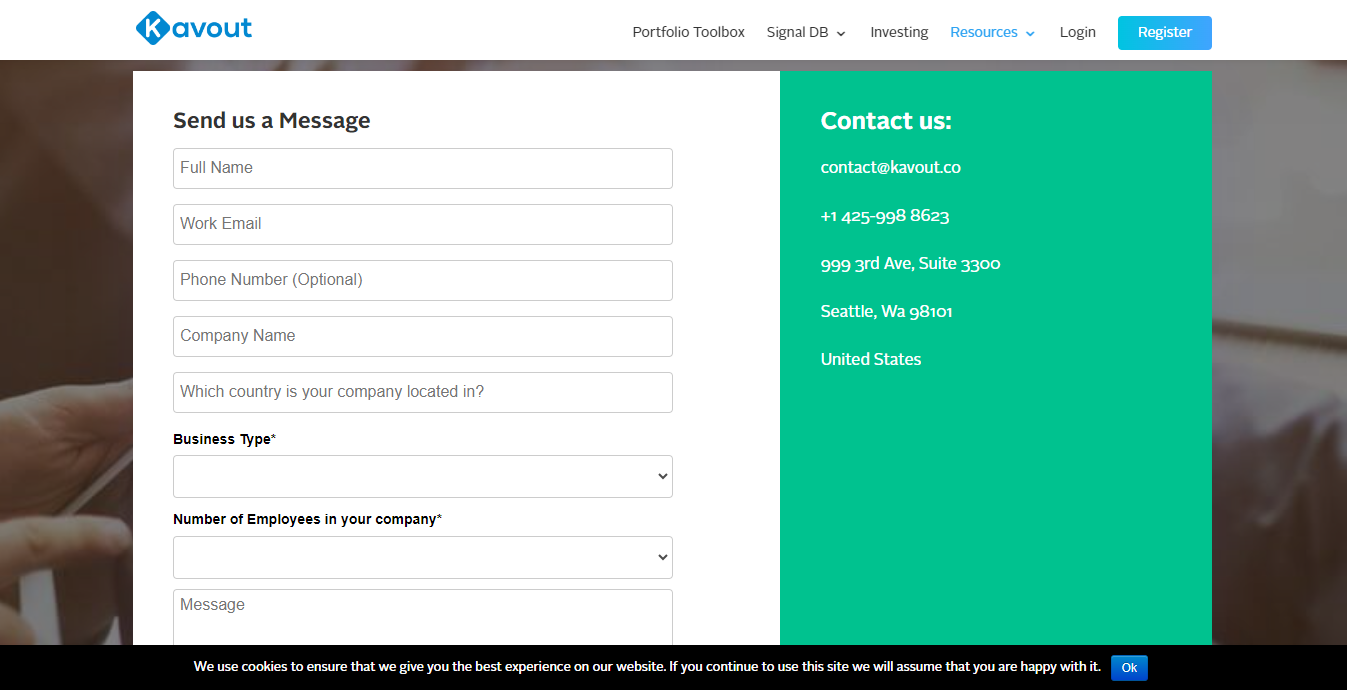Click the contact@kavout.co email address
The image size is (1347, 690).
(x=891, y=167)
